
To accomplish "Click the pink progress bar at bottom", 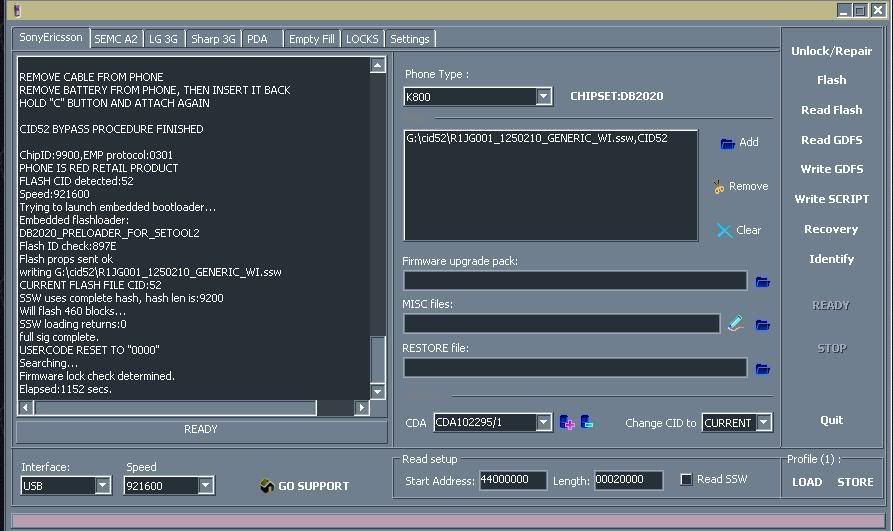I will [448, 520].
